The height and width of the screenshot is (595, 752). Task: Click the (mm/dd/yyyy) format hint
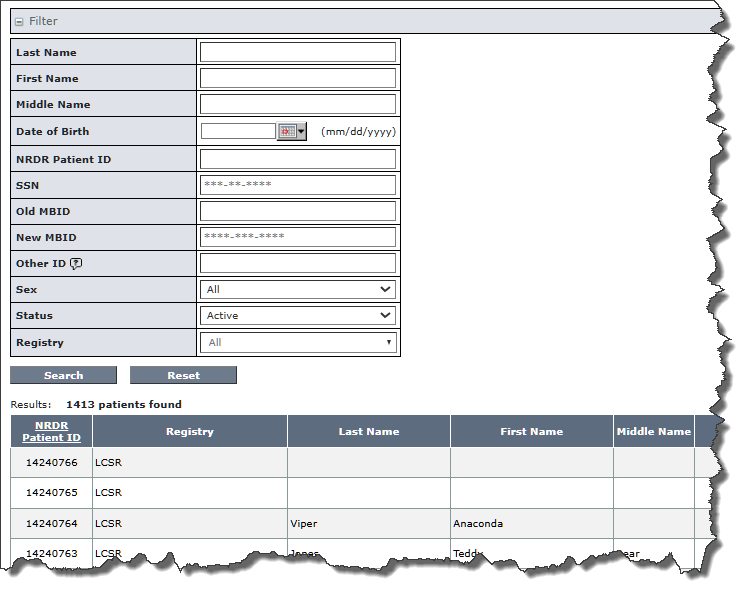(358, 131)
